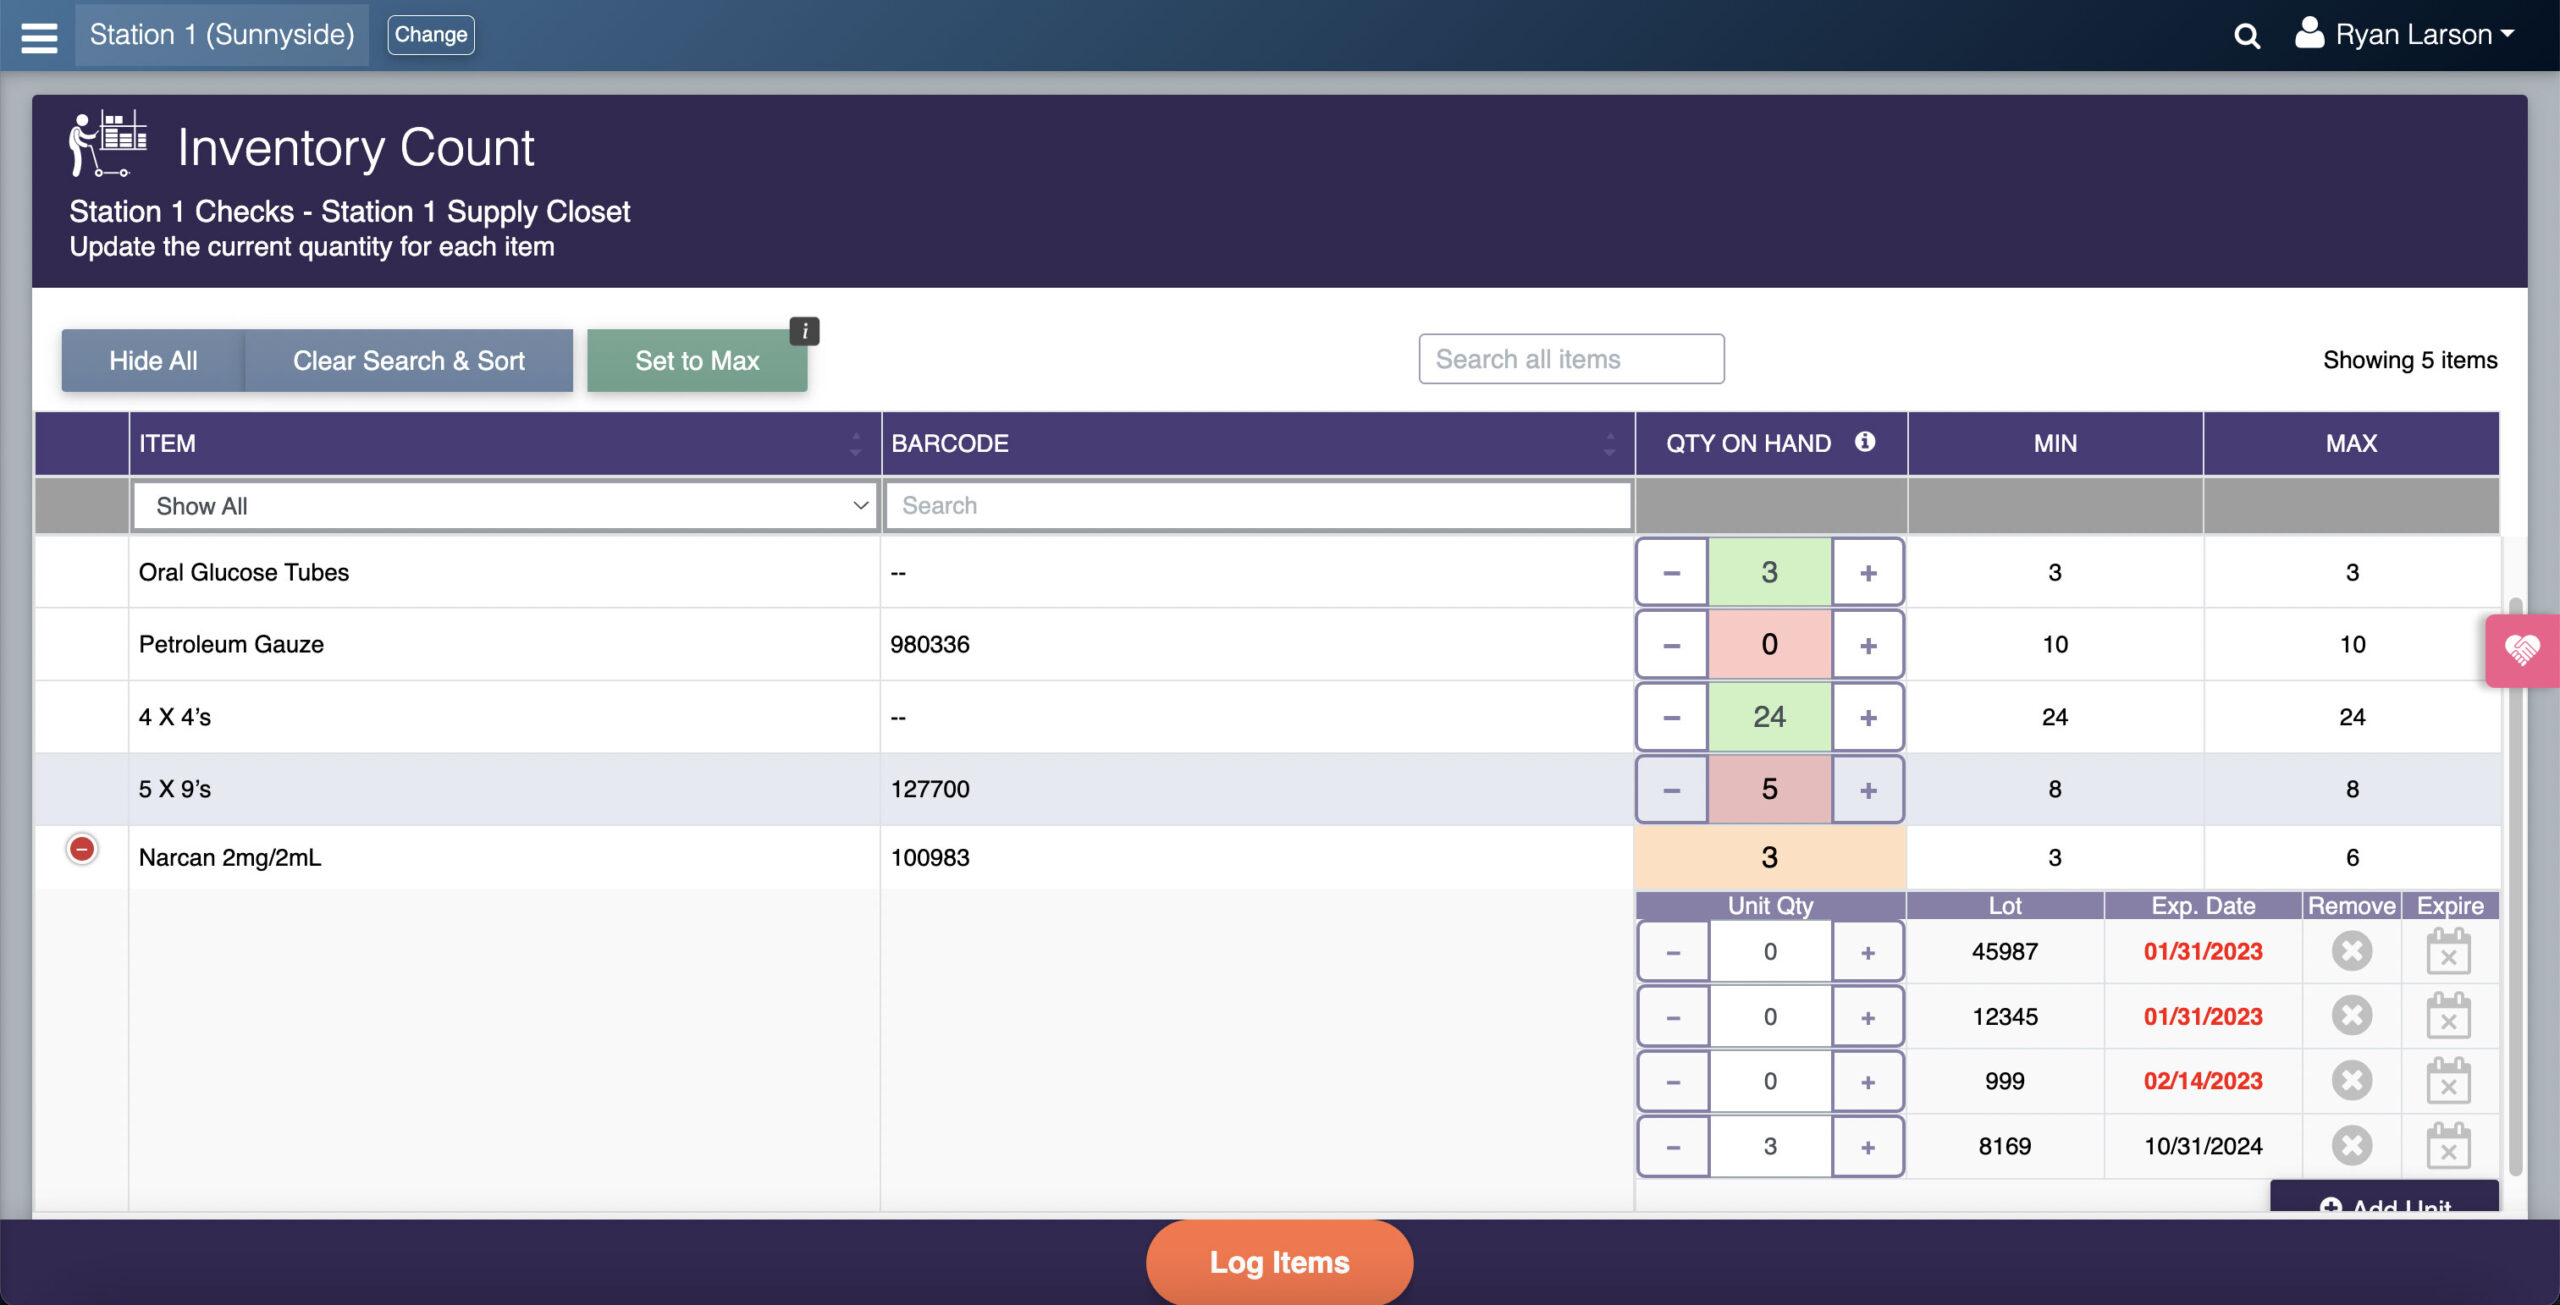Decrease 5 X 9's quantity with minus
Image resolution: width=2560 pixels, height=1305 pixels.
click(1671, 790)
